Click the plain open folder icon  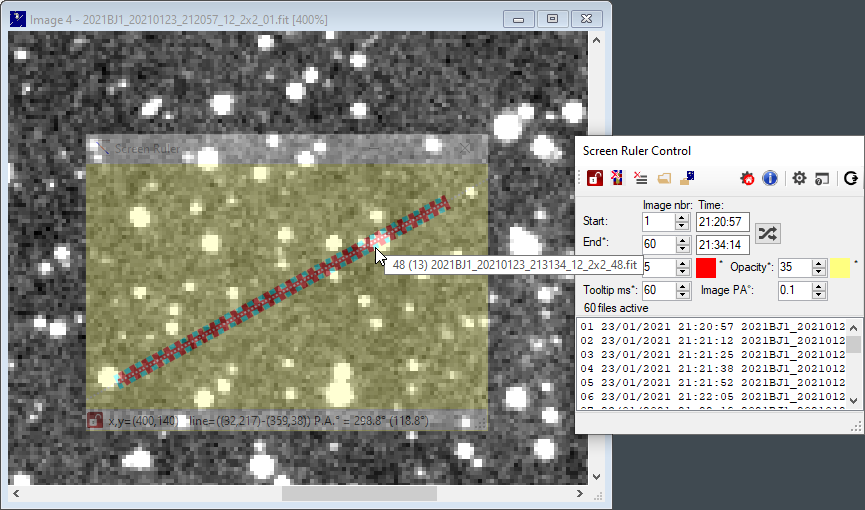tap(663, 178)
